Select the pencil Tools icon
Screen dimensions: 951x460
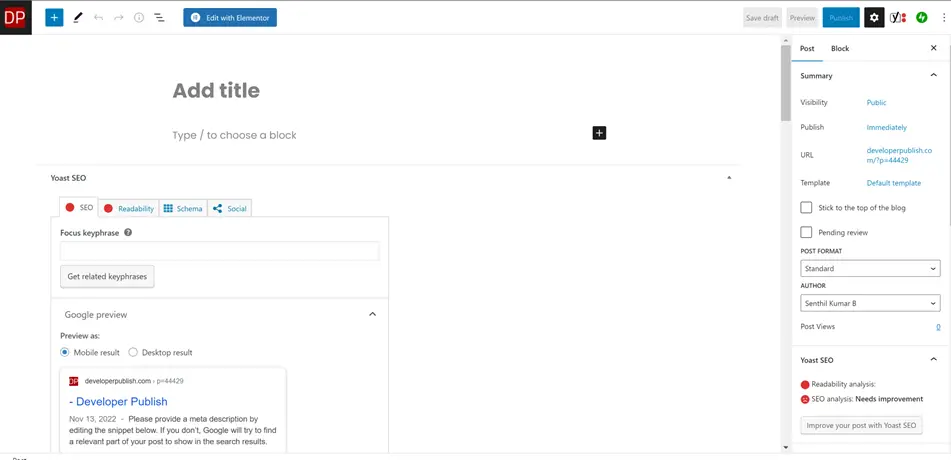78,18
